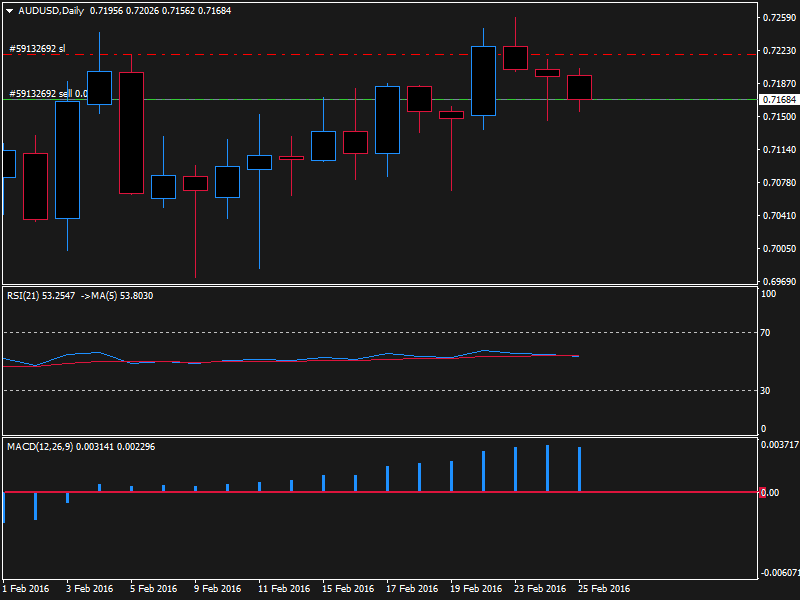The image size is (800, 600).
Task: Click the RSI level 70 label
Action: [765, 333]
